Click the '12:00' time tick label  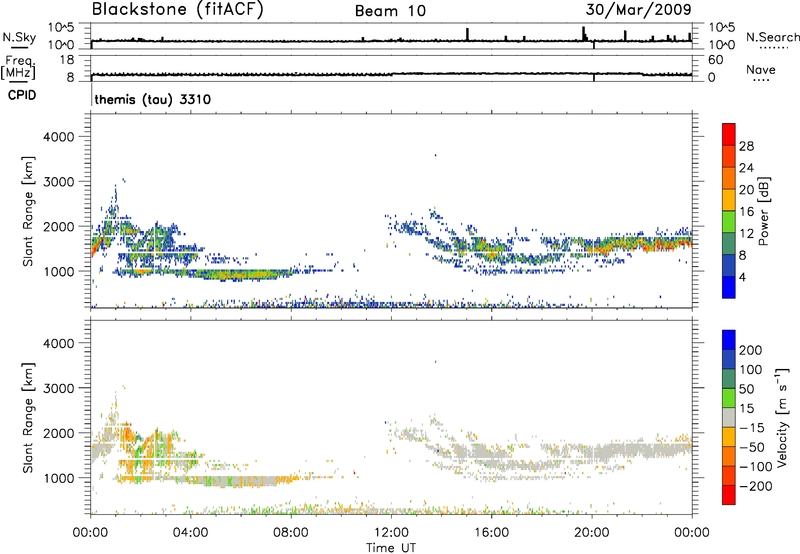391,533
